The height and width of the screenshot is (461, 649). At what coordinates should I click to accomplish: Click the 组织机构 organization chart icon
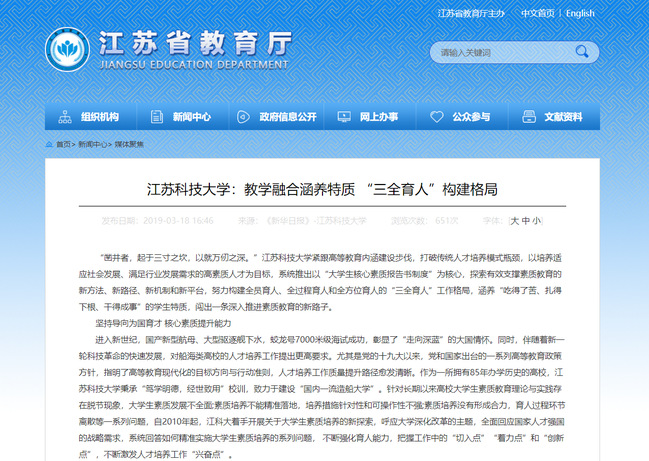click(x=66, y=117)
